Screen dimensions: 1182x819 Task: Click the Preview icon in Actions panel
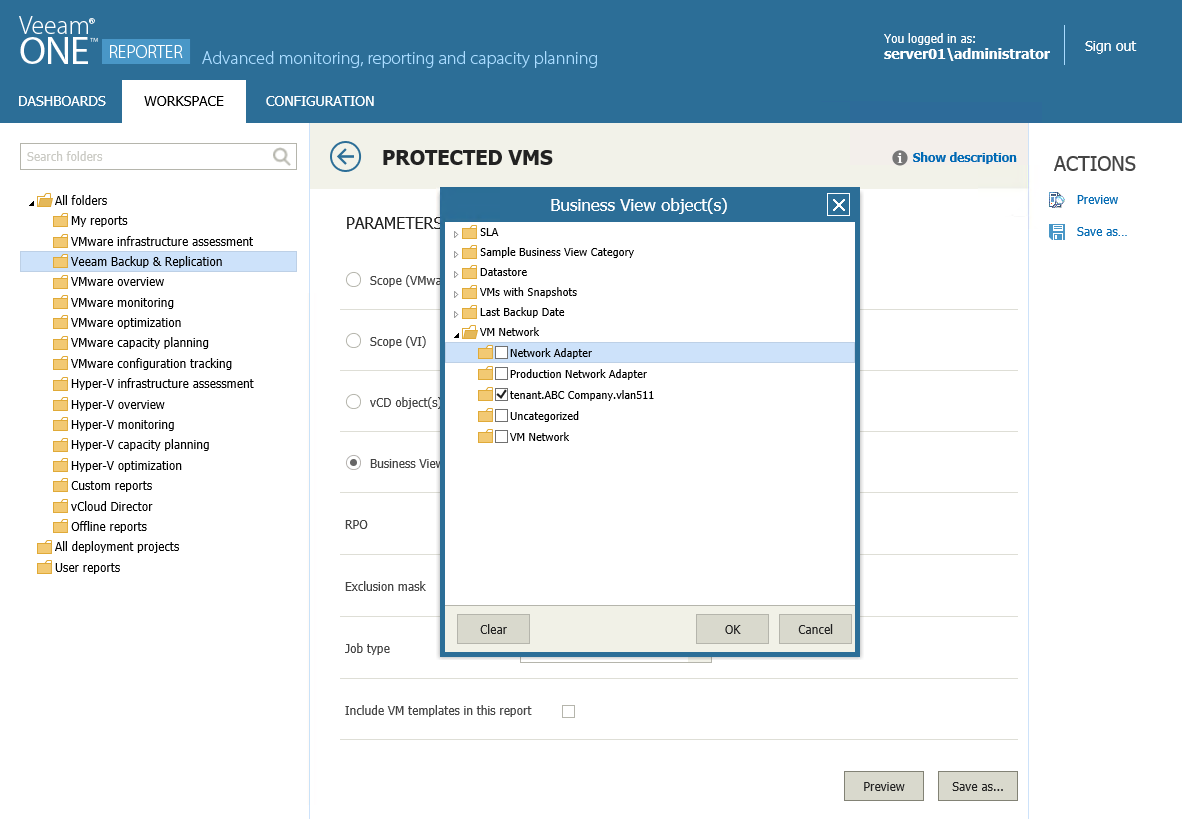coord(1056,200)
